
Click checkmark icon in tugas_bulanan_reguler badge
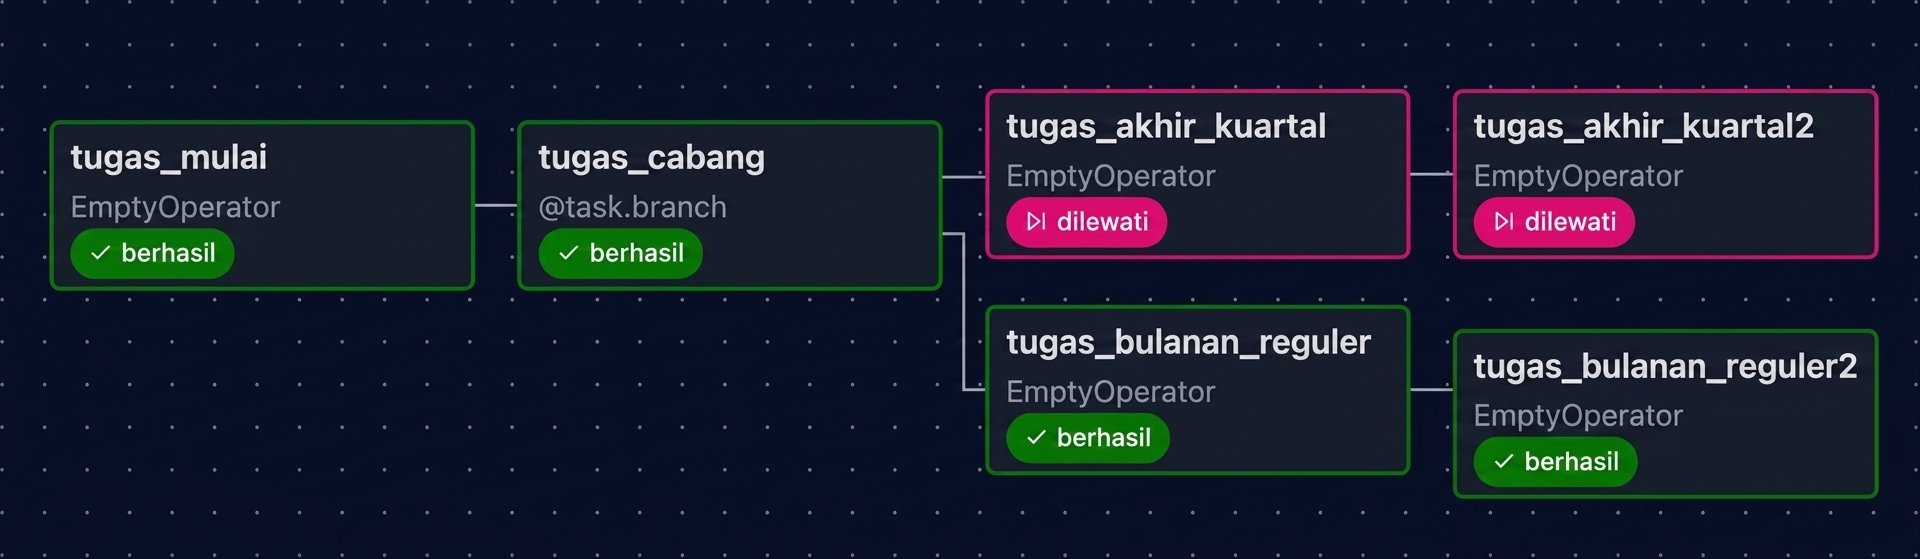1036,438
